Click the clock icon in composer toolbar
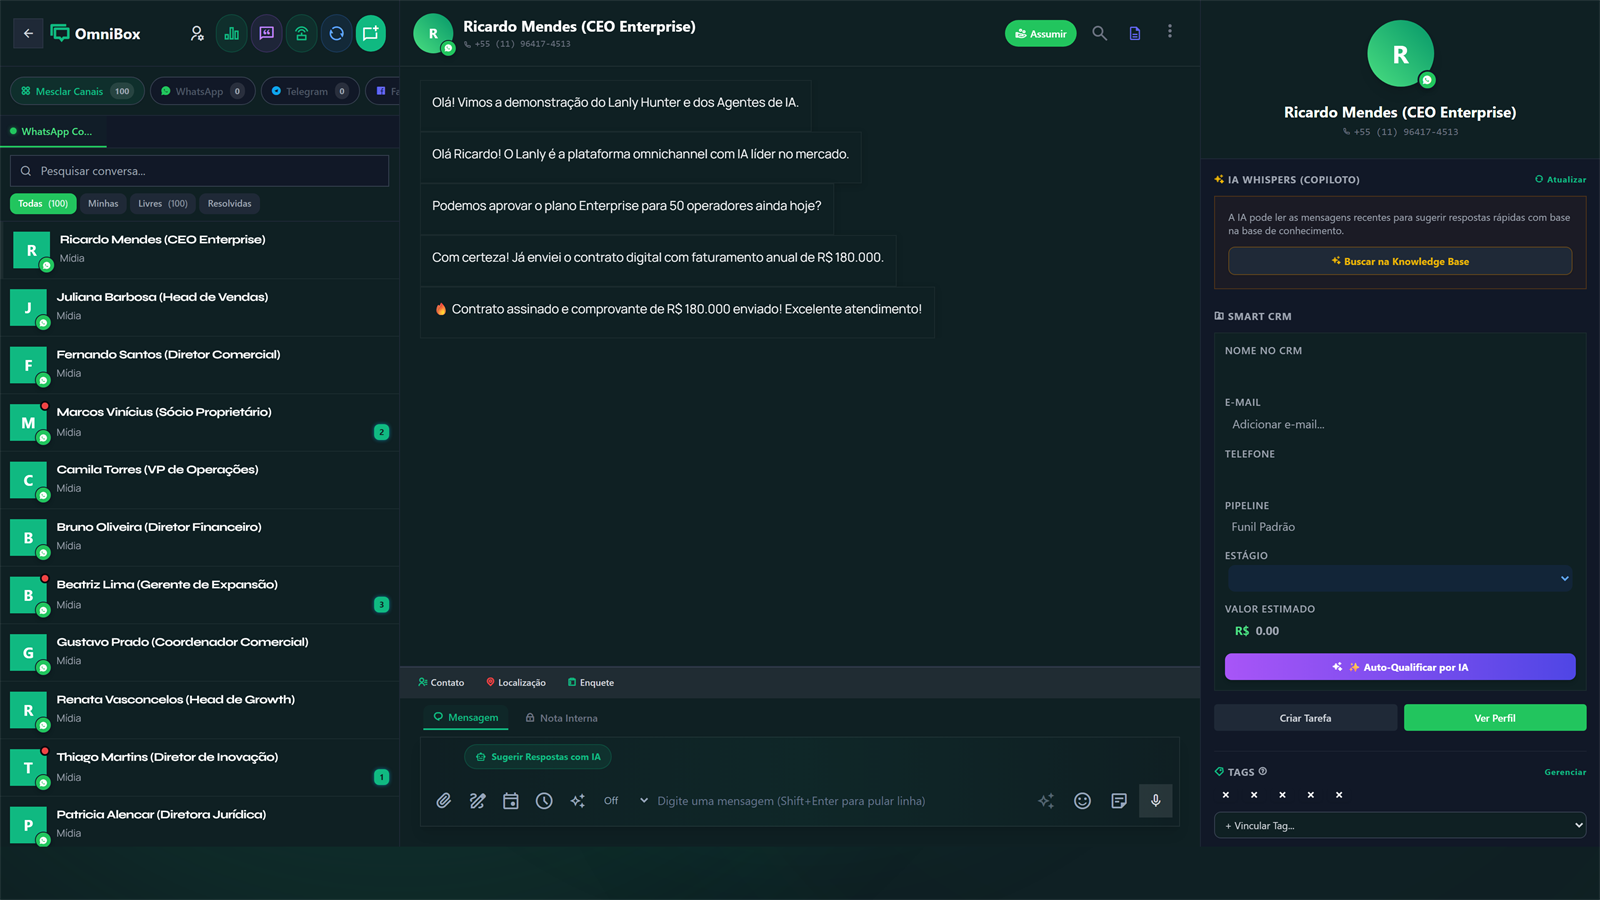This screenshot has height=900, width=1600. coord(544,801)
